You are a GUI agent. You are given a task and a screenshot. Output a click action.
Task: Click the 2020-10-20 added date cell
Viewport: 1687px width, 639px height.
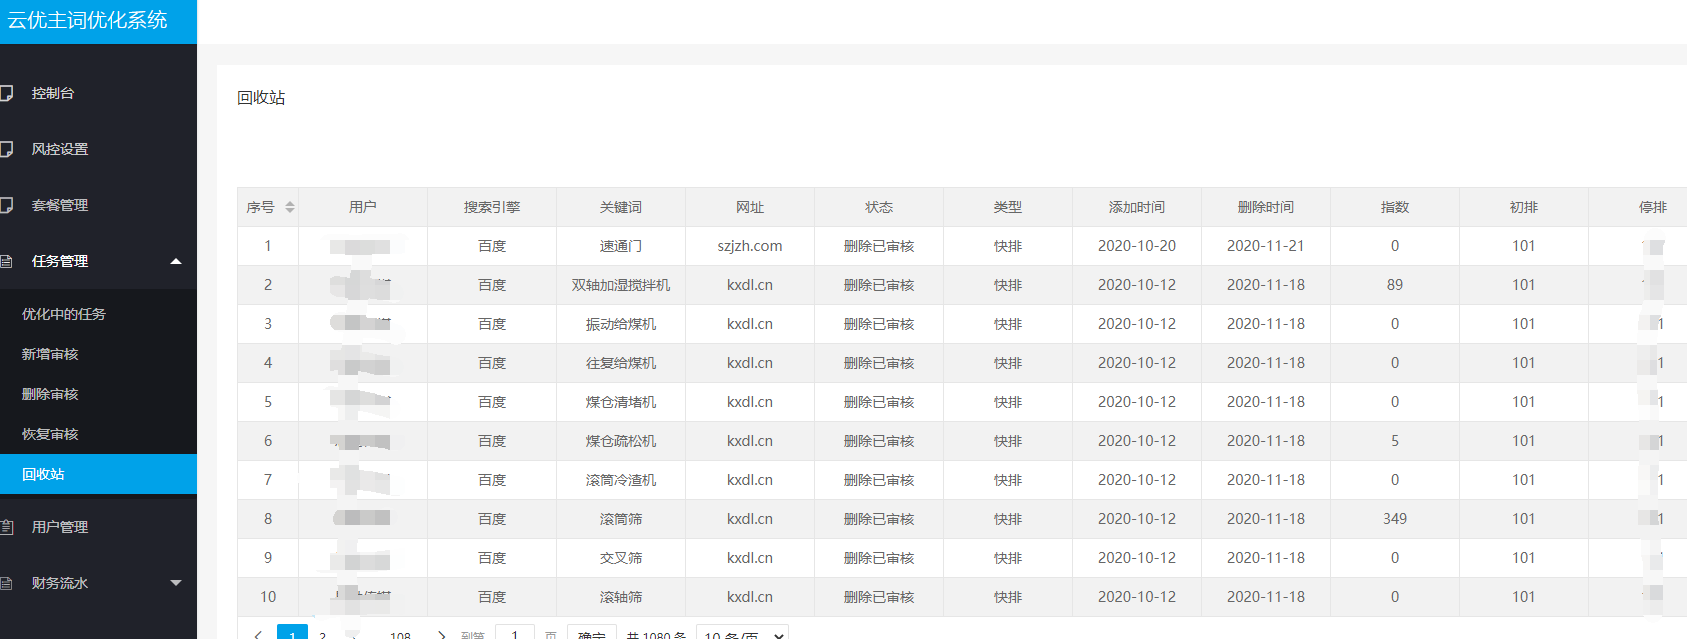(x=1137, y=246)
